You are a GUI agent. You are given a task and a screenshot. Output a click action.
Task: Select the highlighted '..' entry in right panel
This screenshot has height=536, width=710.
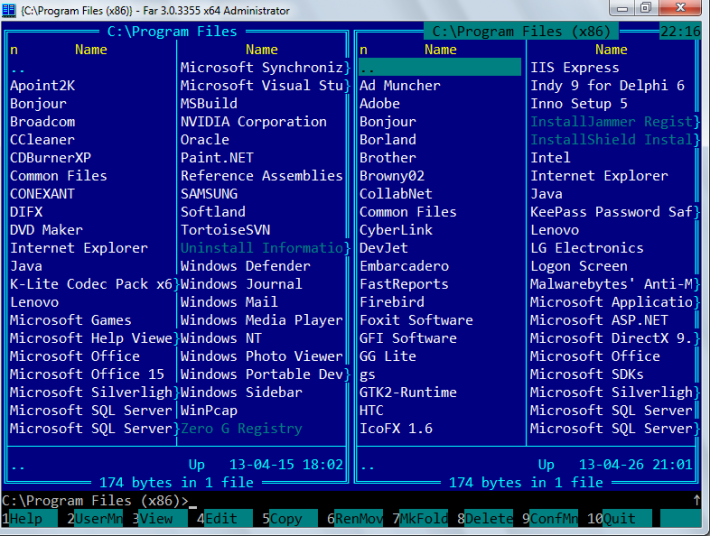pos(440,67)
